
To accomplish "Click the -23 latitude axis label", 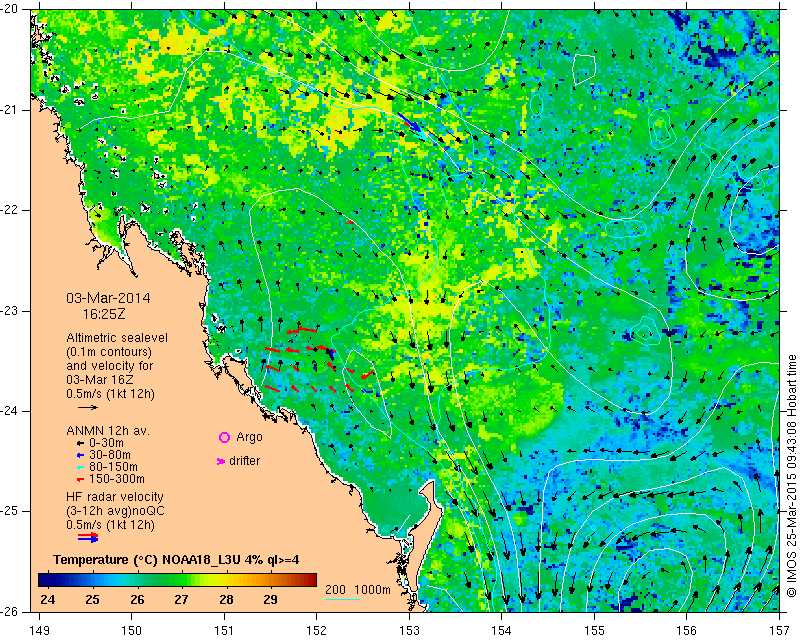I will (x=11, y=310).
